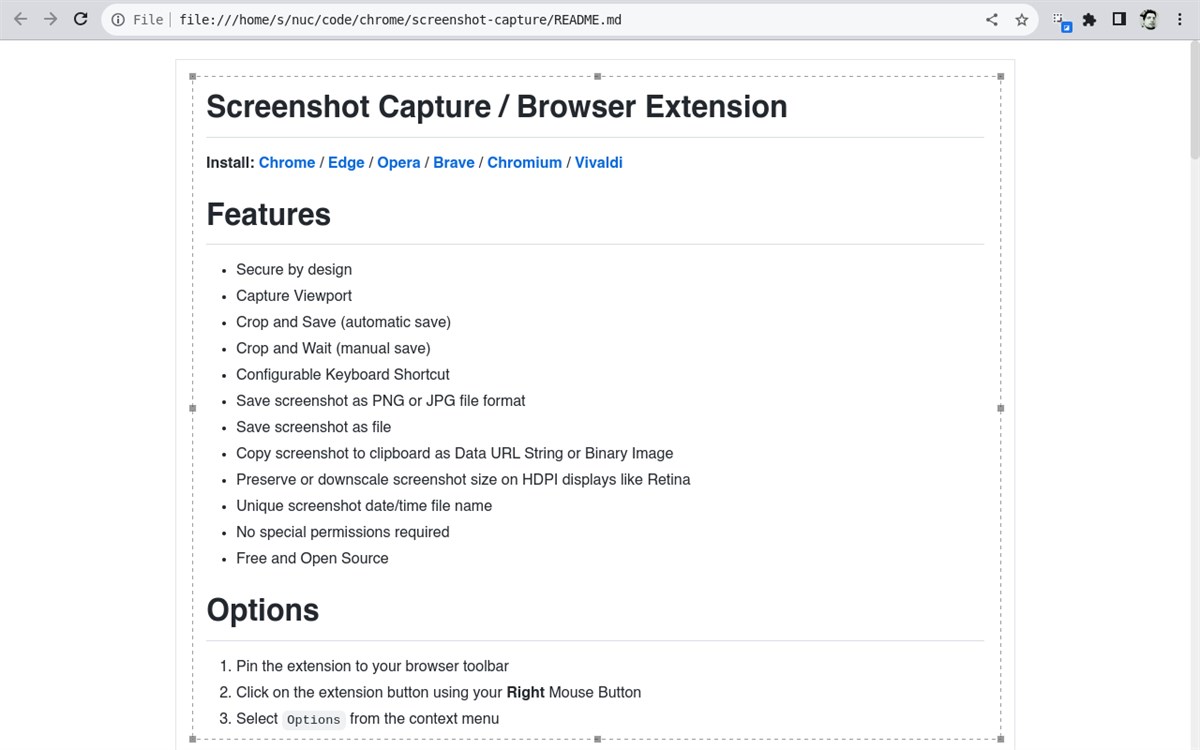1200x750 pixels.
Task: Open the Edge install link
Action: [x=346, y=162]
